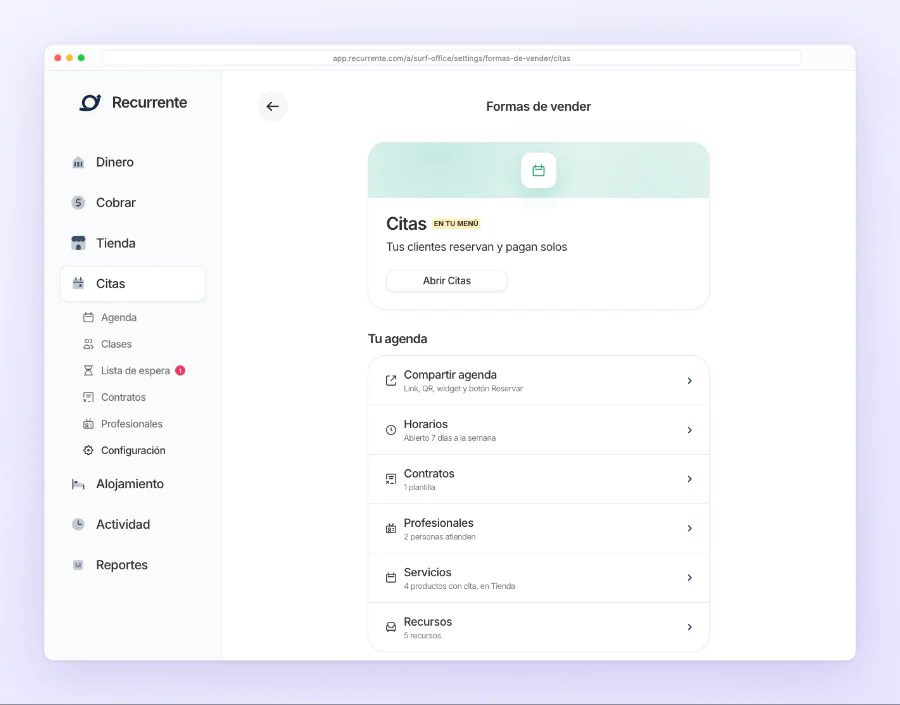
Task: Click the Recurrente brand name text
Action: coord(149,103)
